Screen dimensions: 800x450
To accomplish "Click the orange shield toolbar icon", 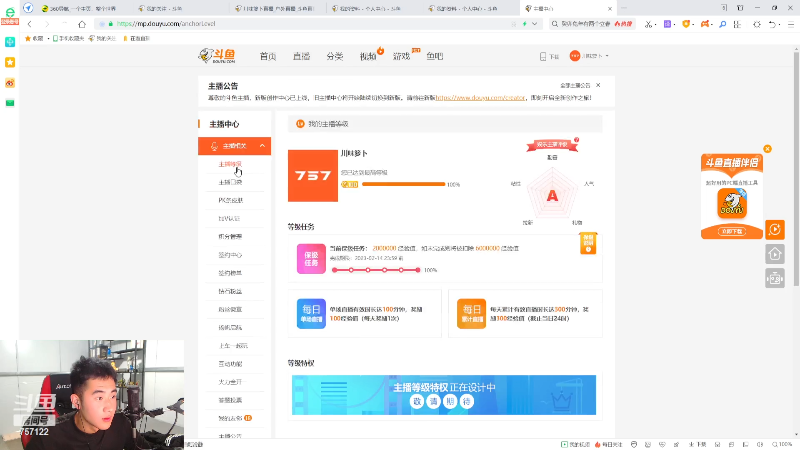I will 686,24.
